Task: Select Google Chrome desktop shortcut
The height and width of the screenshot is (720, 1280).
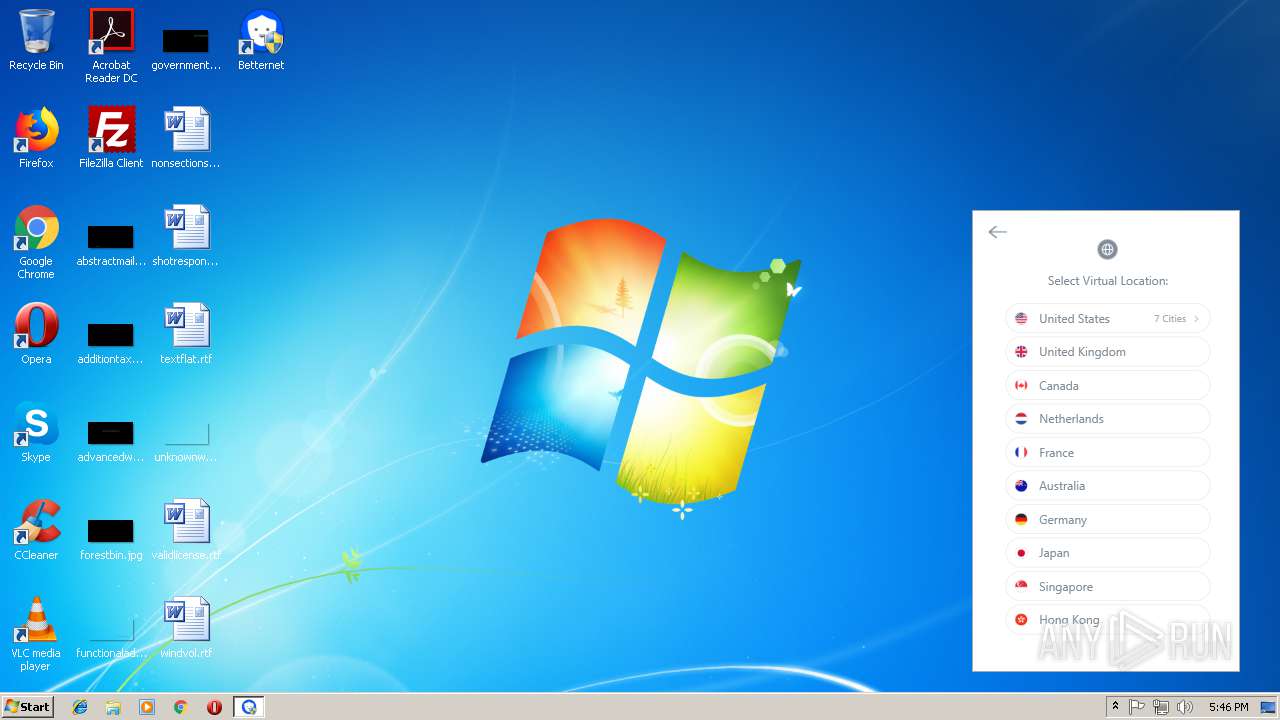Action: point(36,242)
